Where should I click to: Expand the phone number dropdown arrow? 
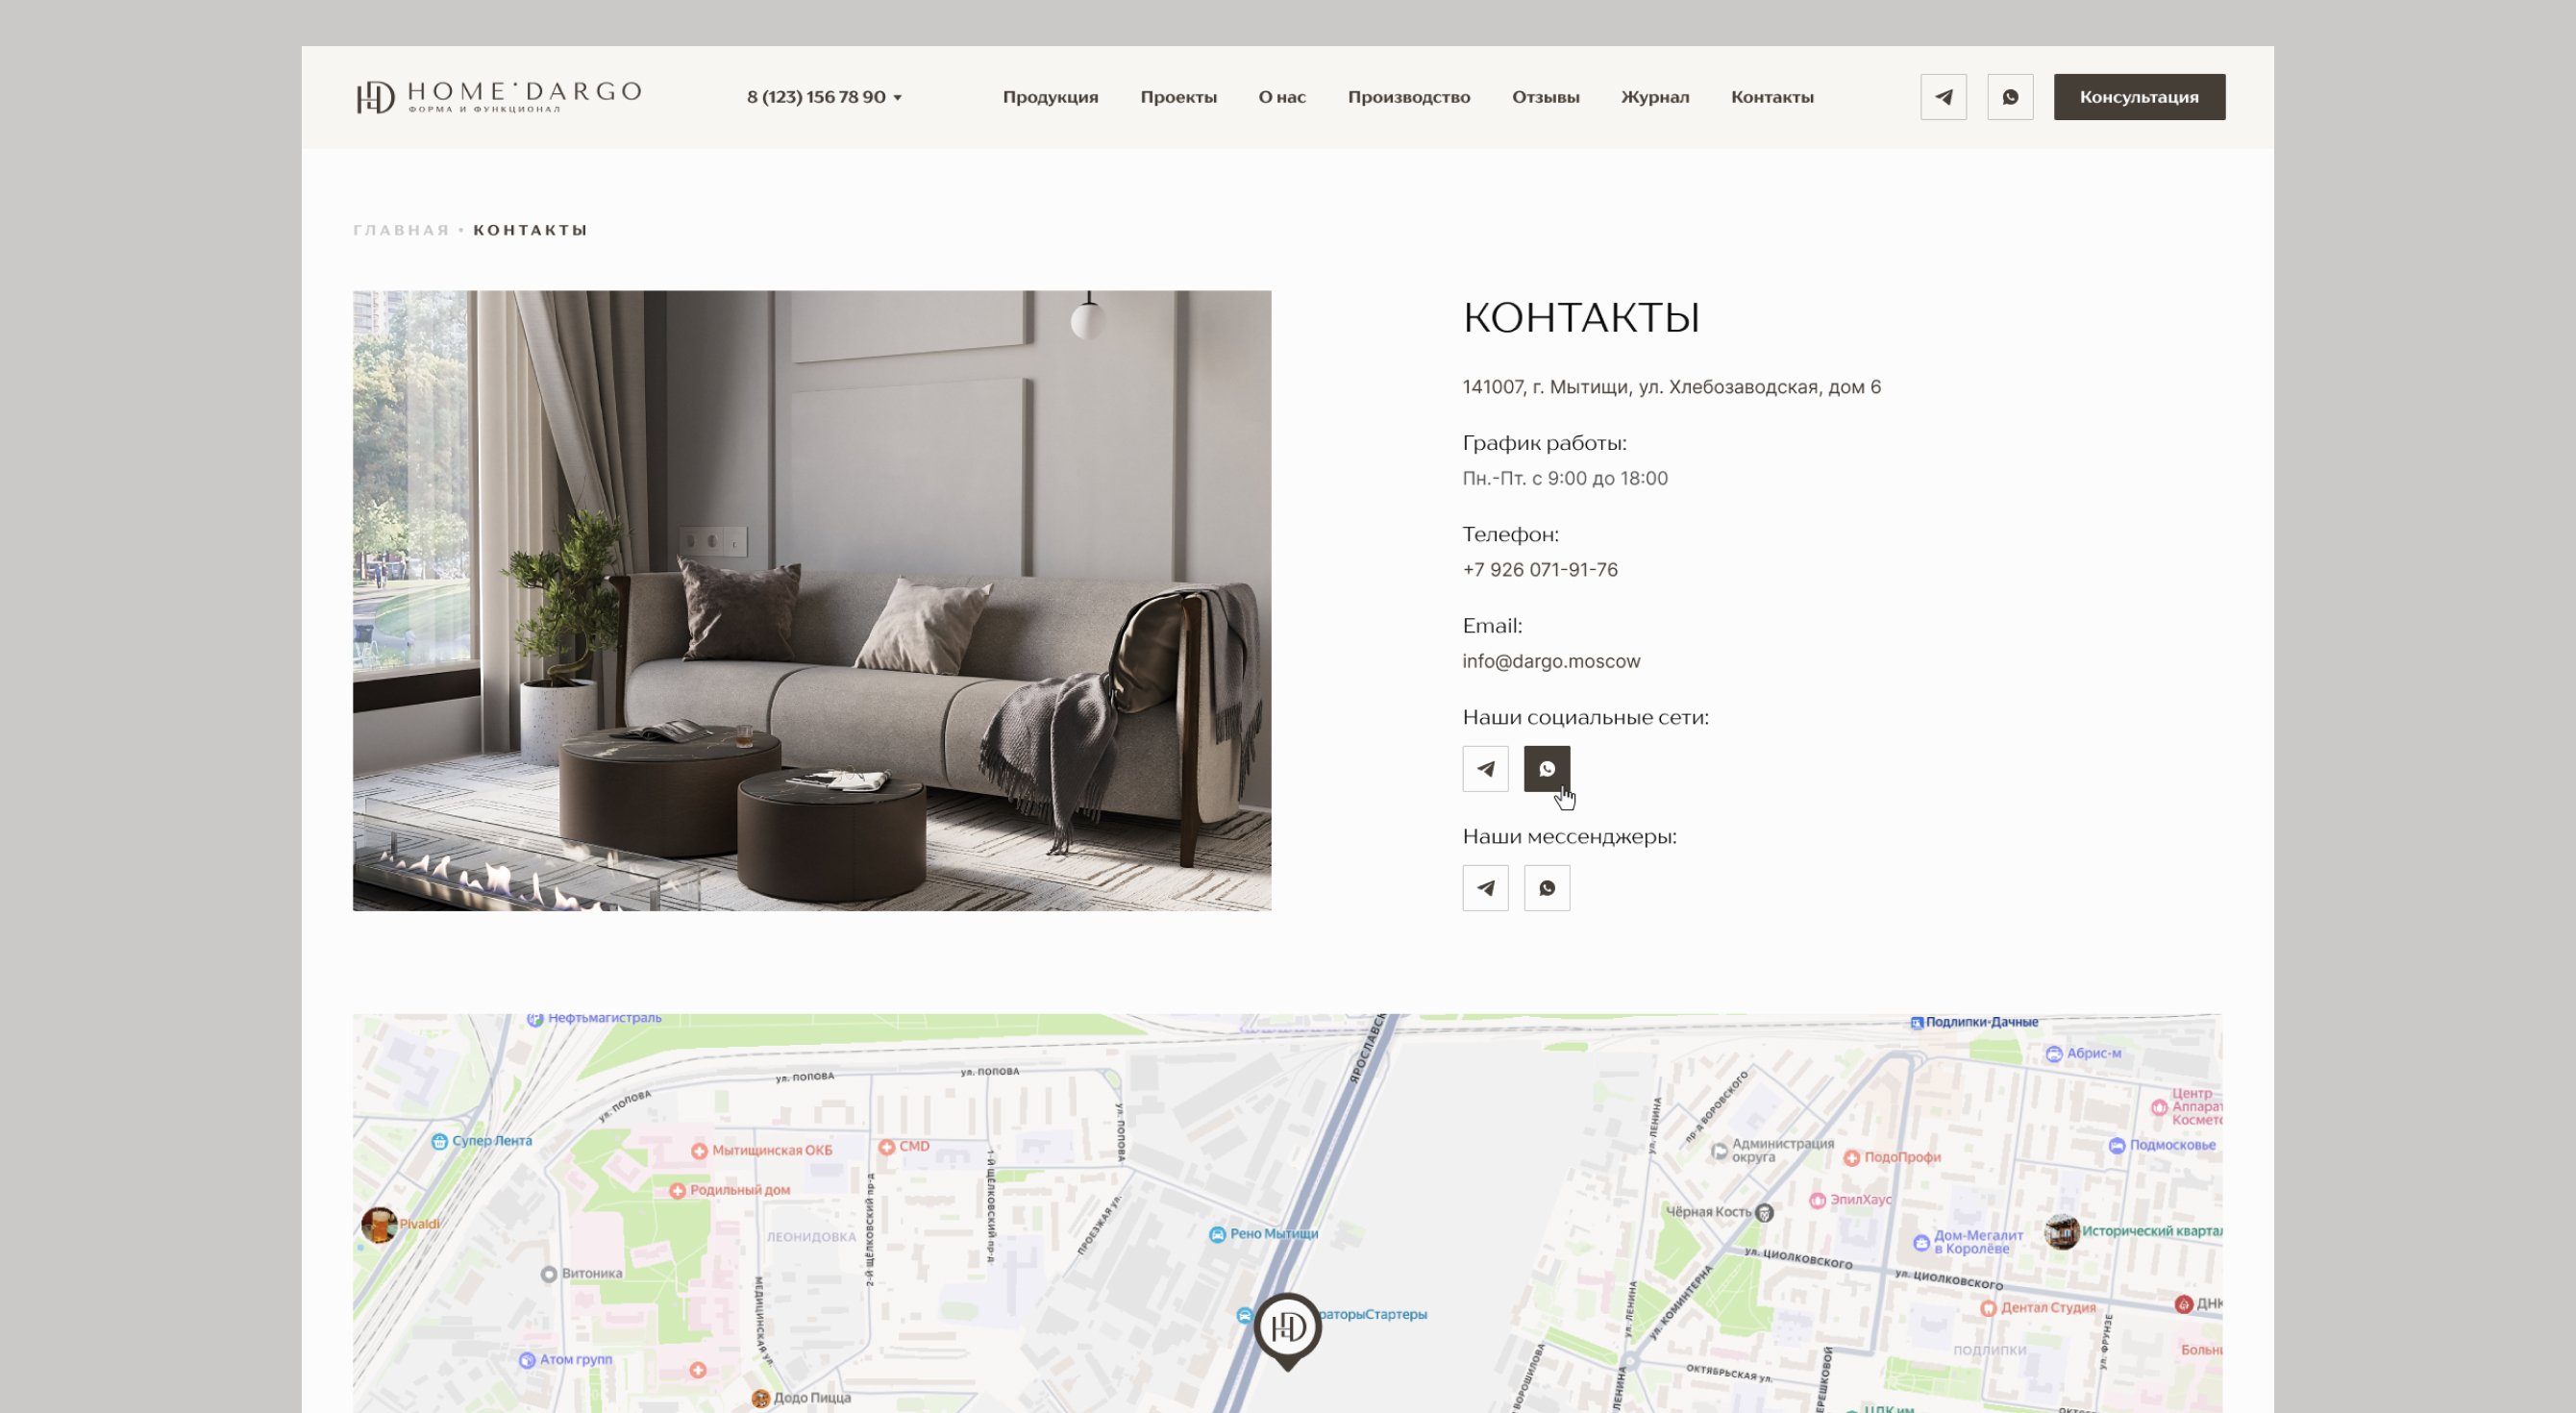[897, 98]
